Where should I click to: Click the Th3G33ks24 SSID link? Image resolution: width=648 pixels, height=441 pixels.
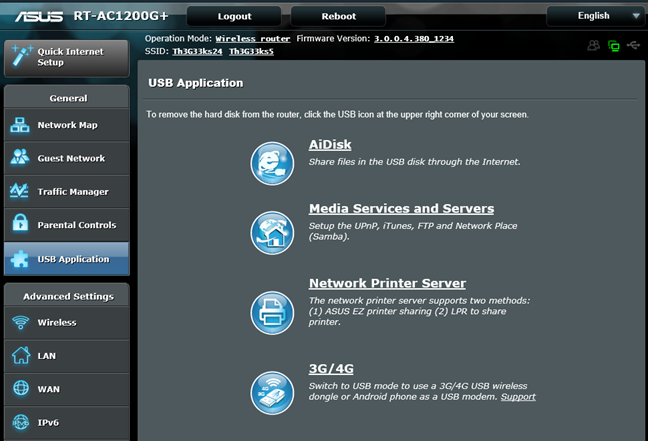[197, 52]
